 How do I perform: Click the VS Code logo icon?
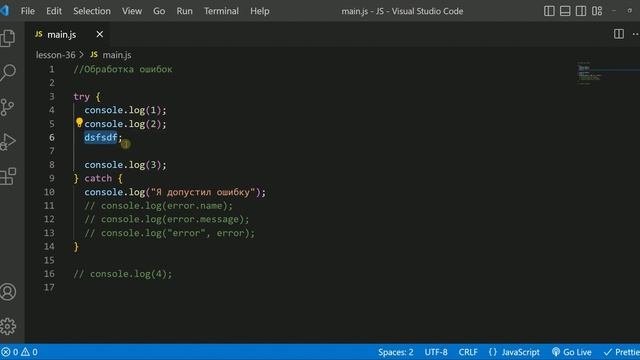(4, 10)
